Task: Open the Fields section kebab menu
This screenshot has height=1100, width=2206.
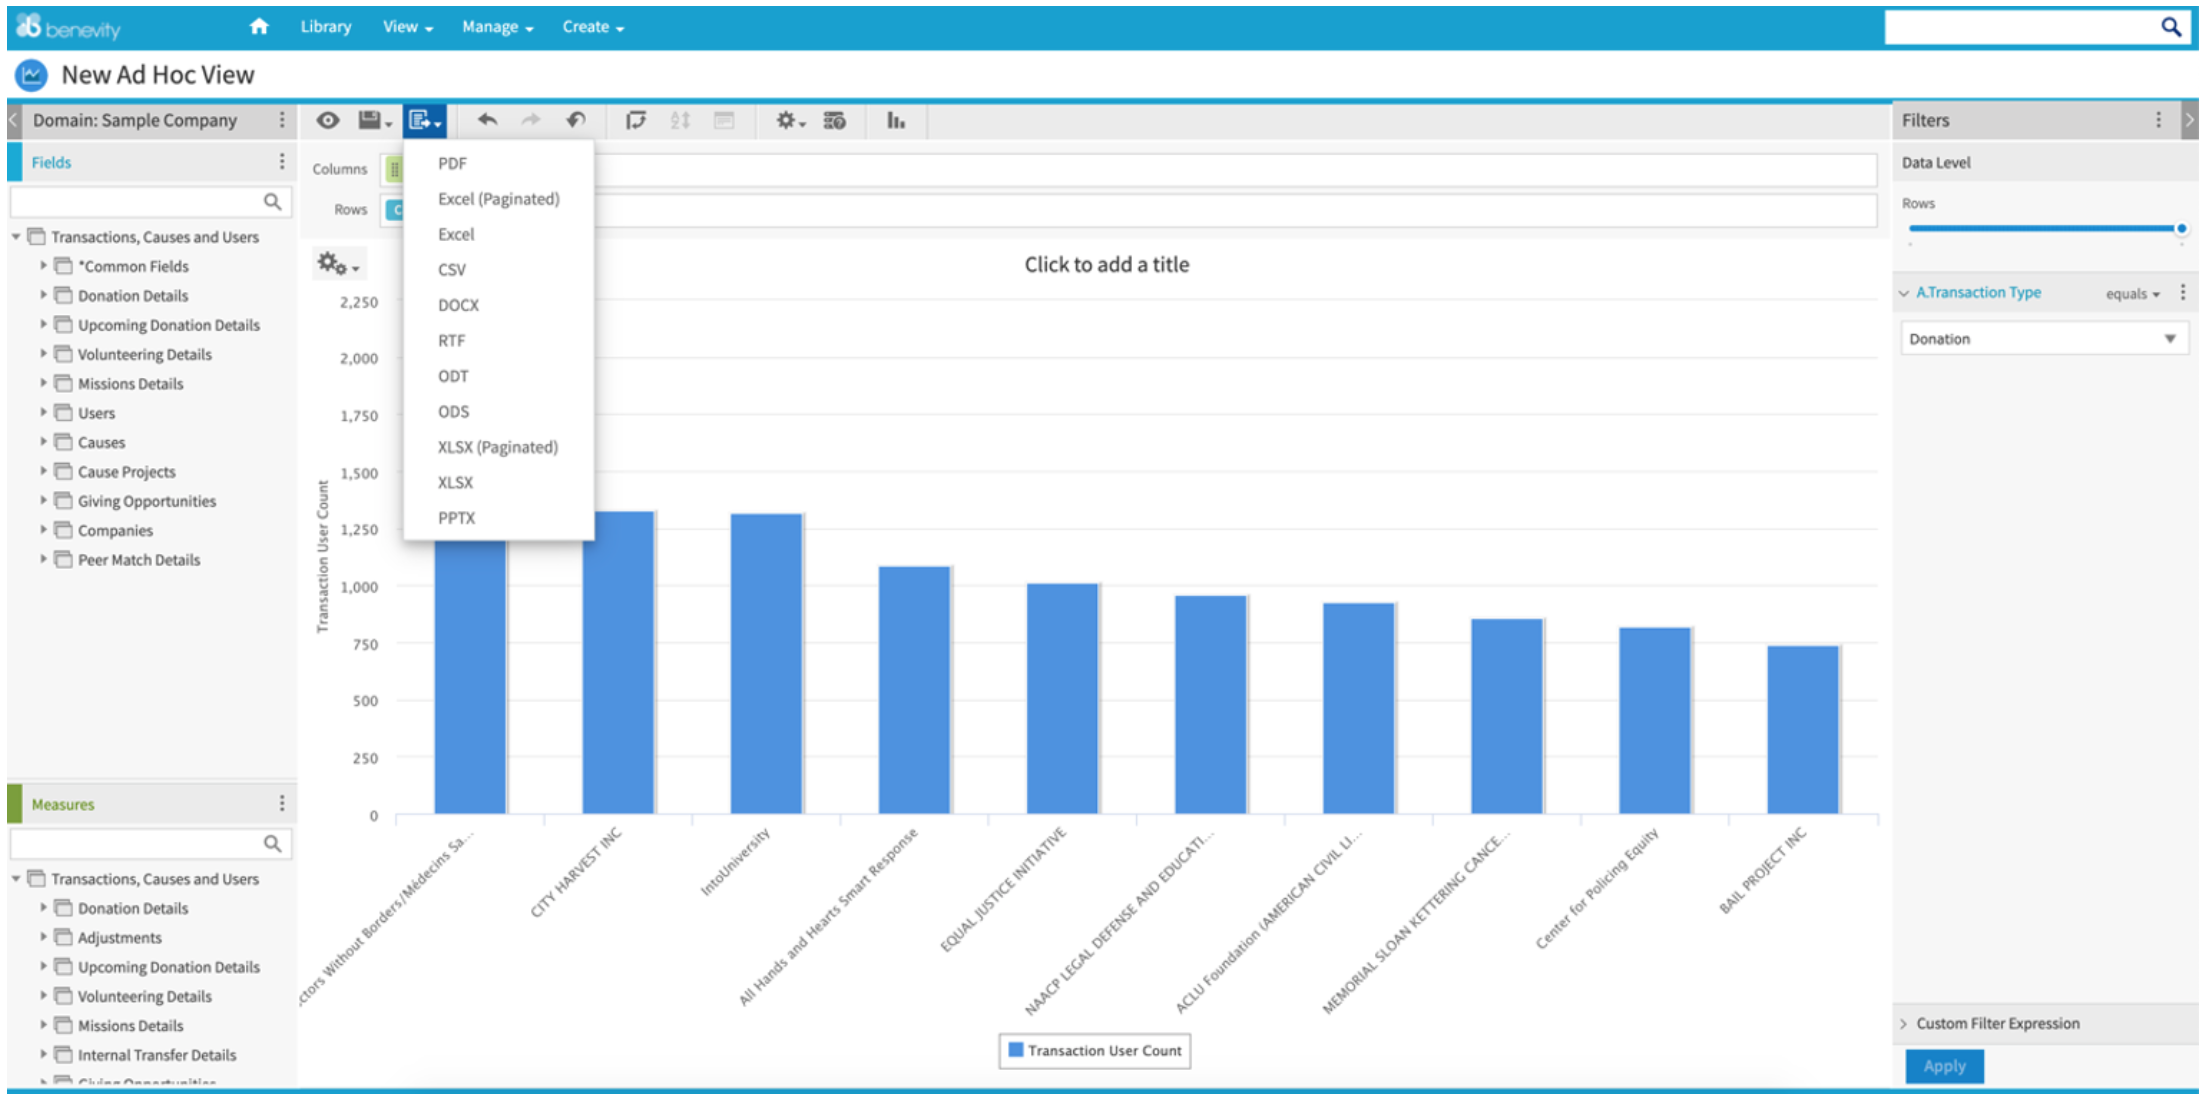Action: [282, 162]
